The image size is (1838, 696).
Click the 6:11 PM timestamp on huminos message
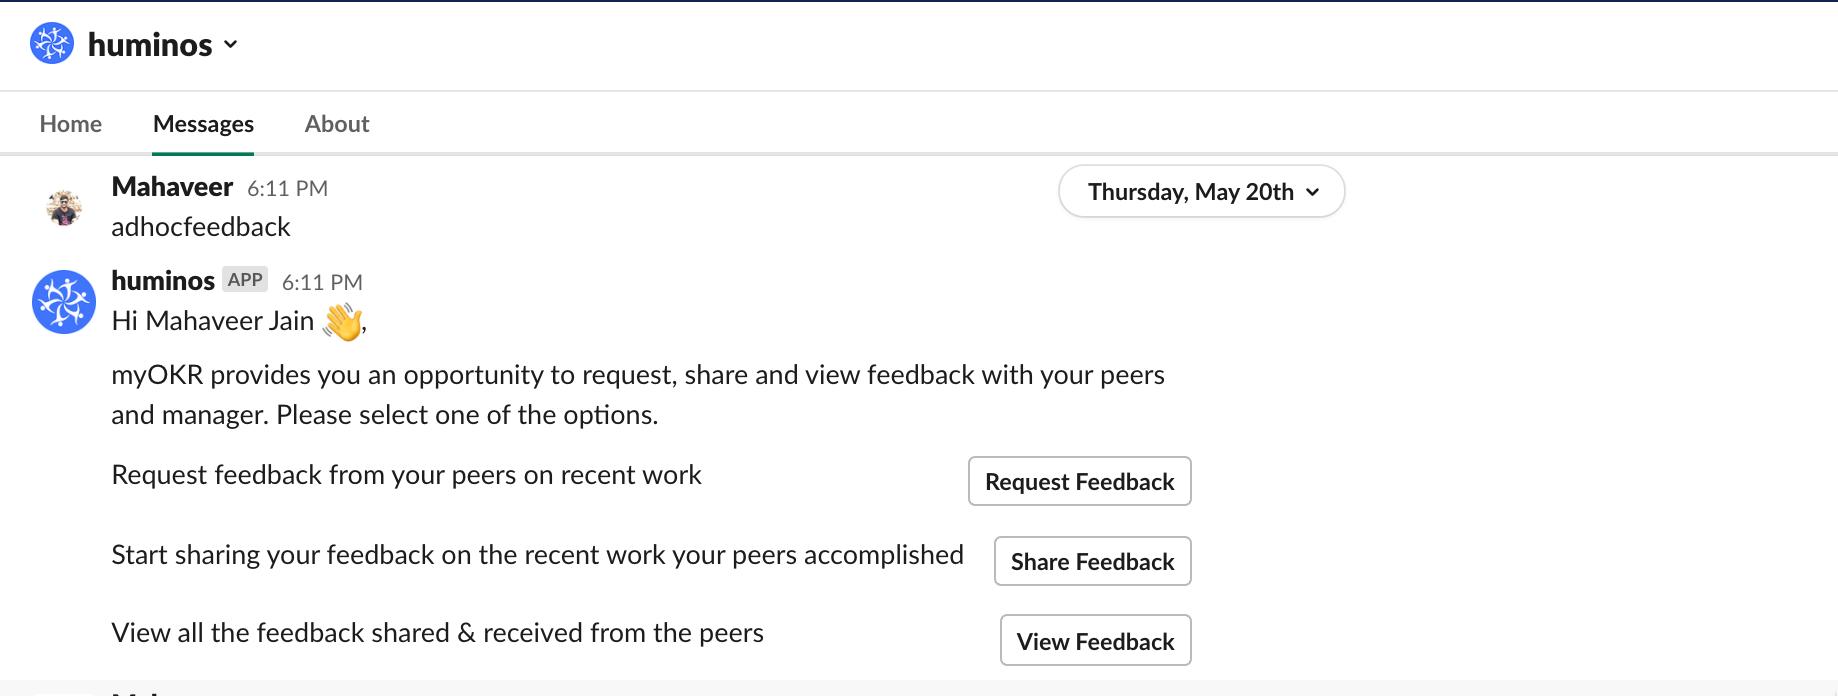tap(322, 283)
